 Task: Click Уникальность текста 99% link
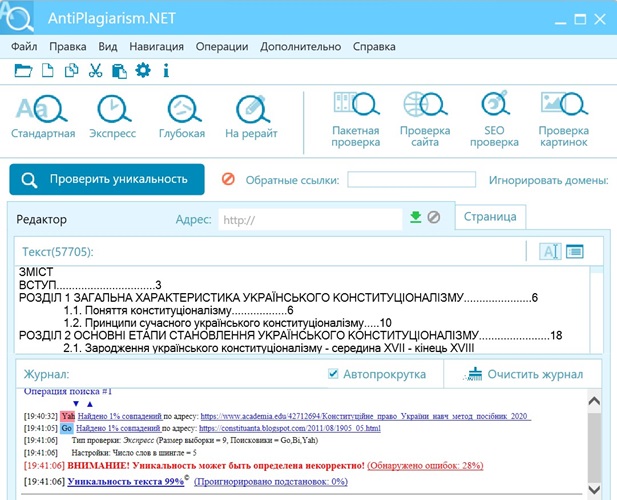126,482
